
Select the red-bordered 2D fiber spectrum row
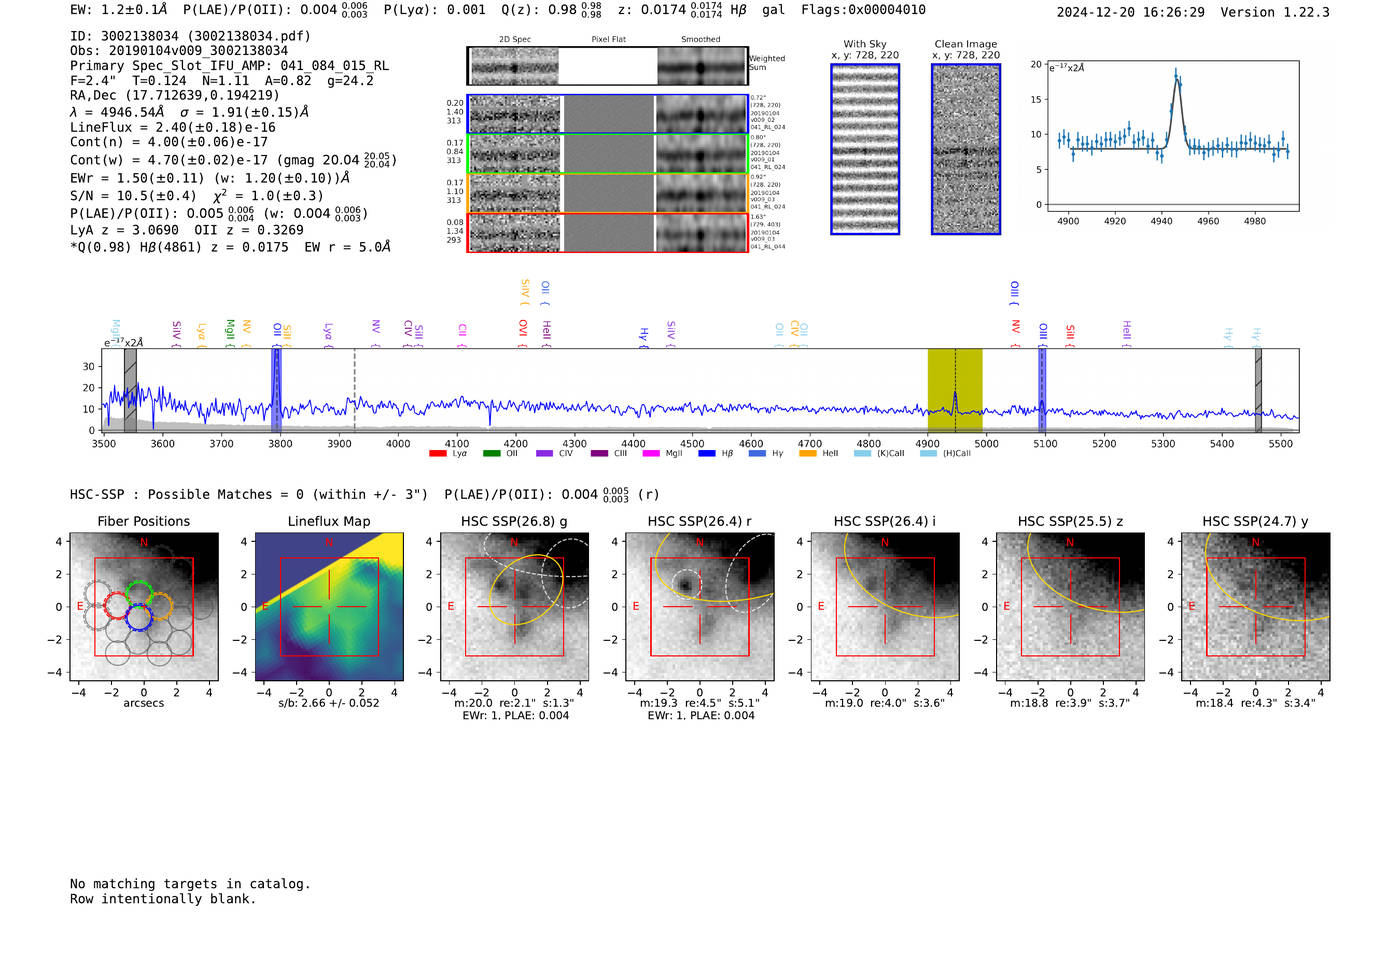pos(608,232)
